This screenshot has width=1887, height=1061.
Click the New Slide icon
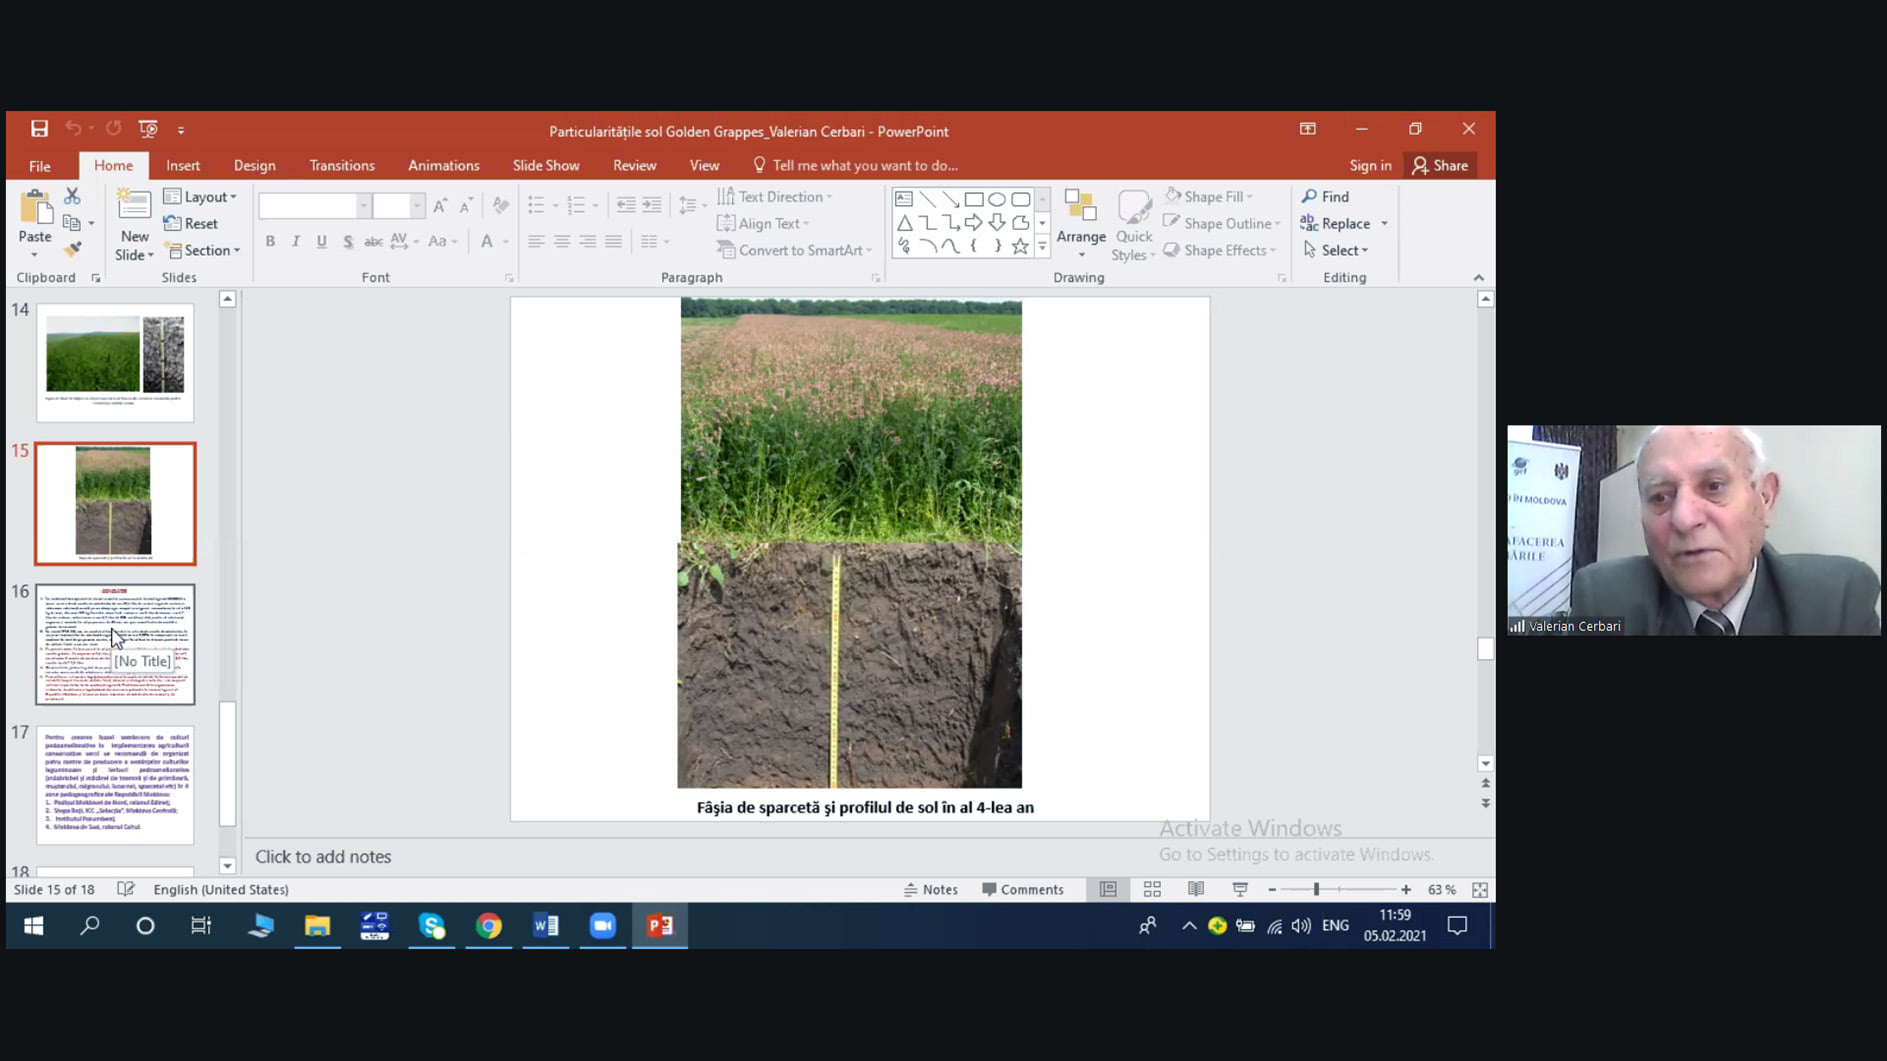pyautogui.click(x=134, y=206)
